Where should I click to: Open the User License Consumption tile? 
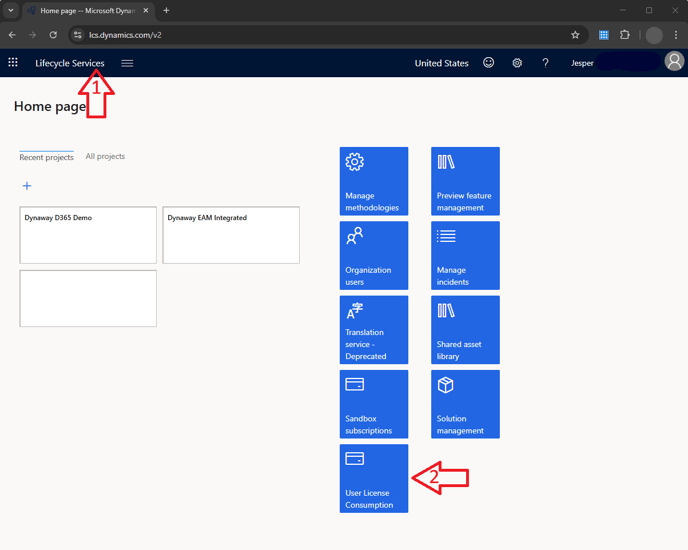pyautogui.click(x=374, y=478)
